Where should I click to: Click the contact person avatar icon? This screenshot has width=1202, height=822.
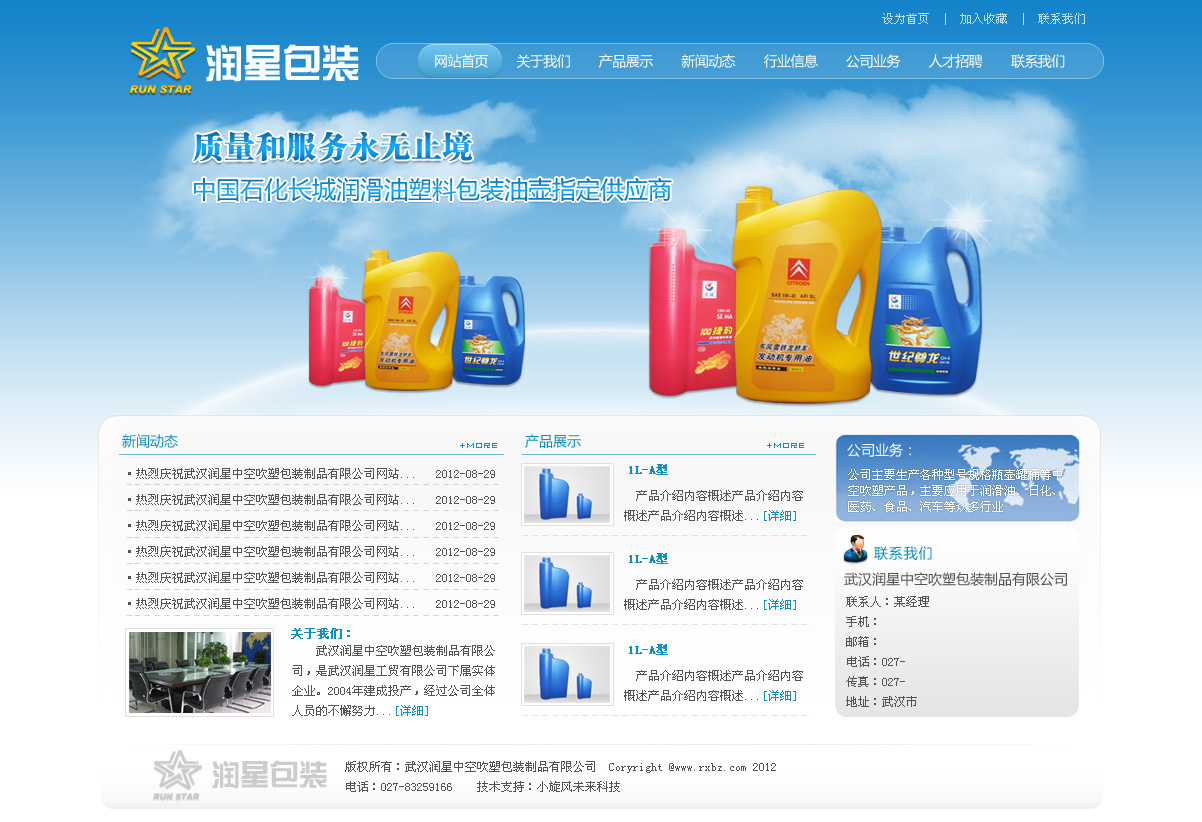855,549
